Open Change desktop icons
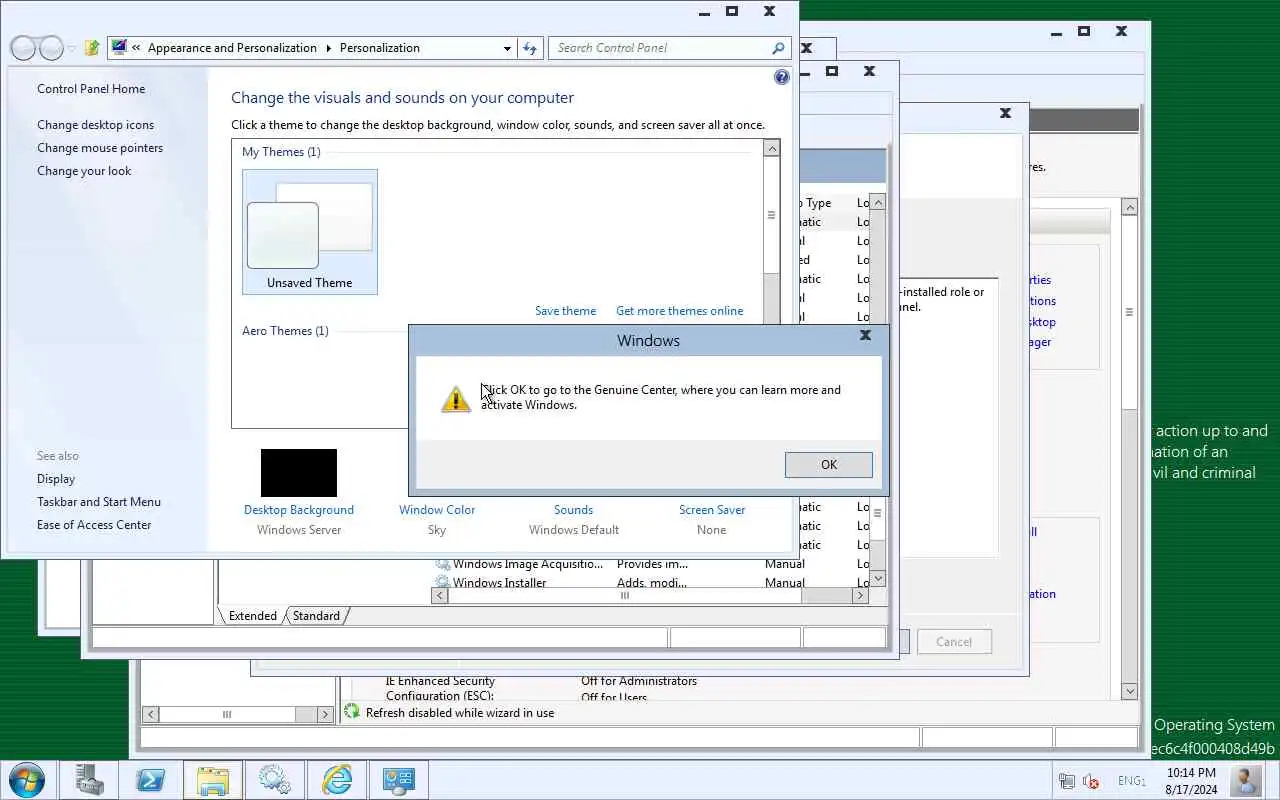The height and width of the screenshot is (800, 1280). pyautogui.click(x=96, y=125)
